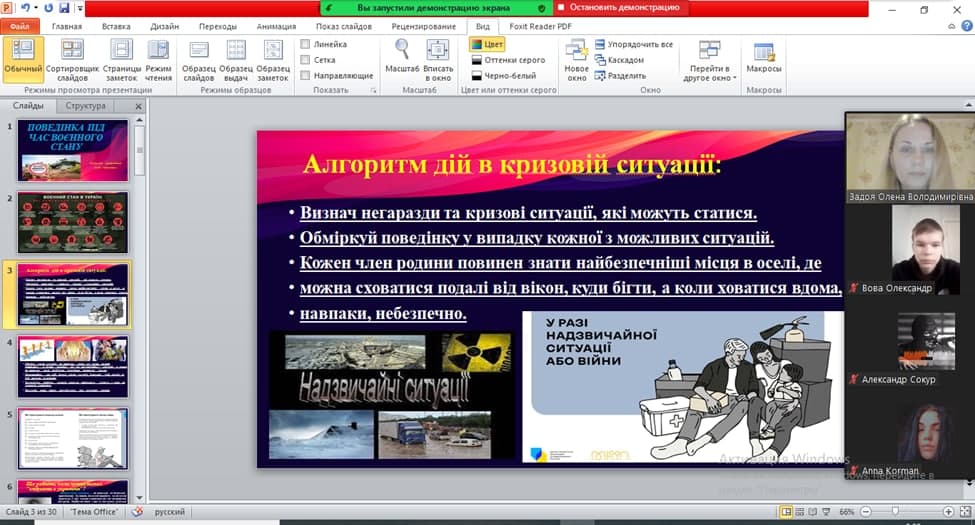Arrange windows with Каскадом
Image resolution: width=975 pixels, height=525 pixels.
(619, 60)
